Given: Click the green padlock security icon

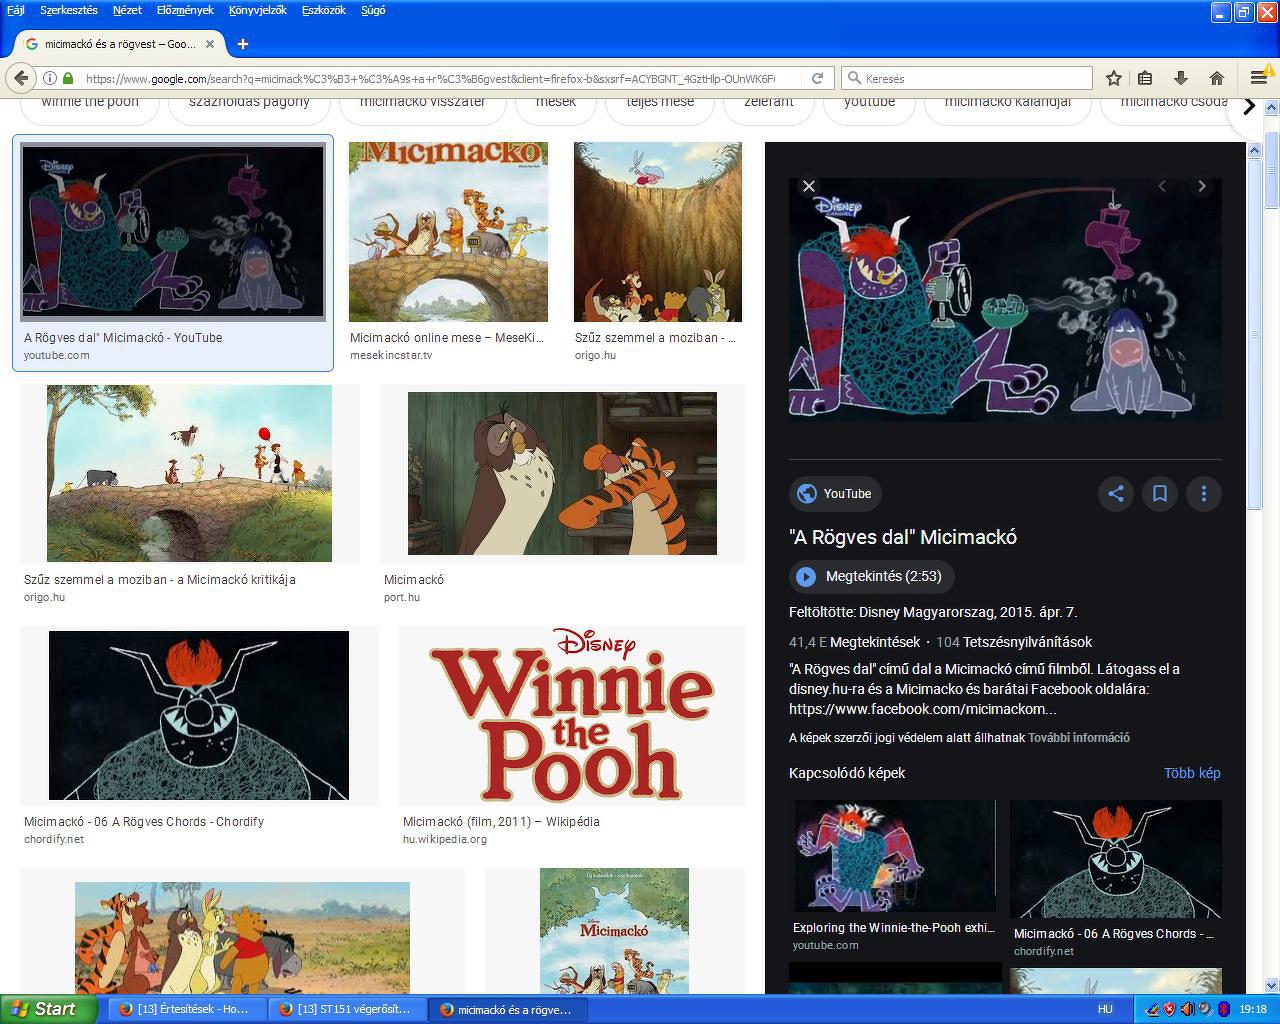Looking at the screenshot, I should coord(68,78).
